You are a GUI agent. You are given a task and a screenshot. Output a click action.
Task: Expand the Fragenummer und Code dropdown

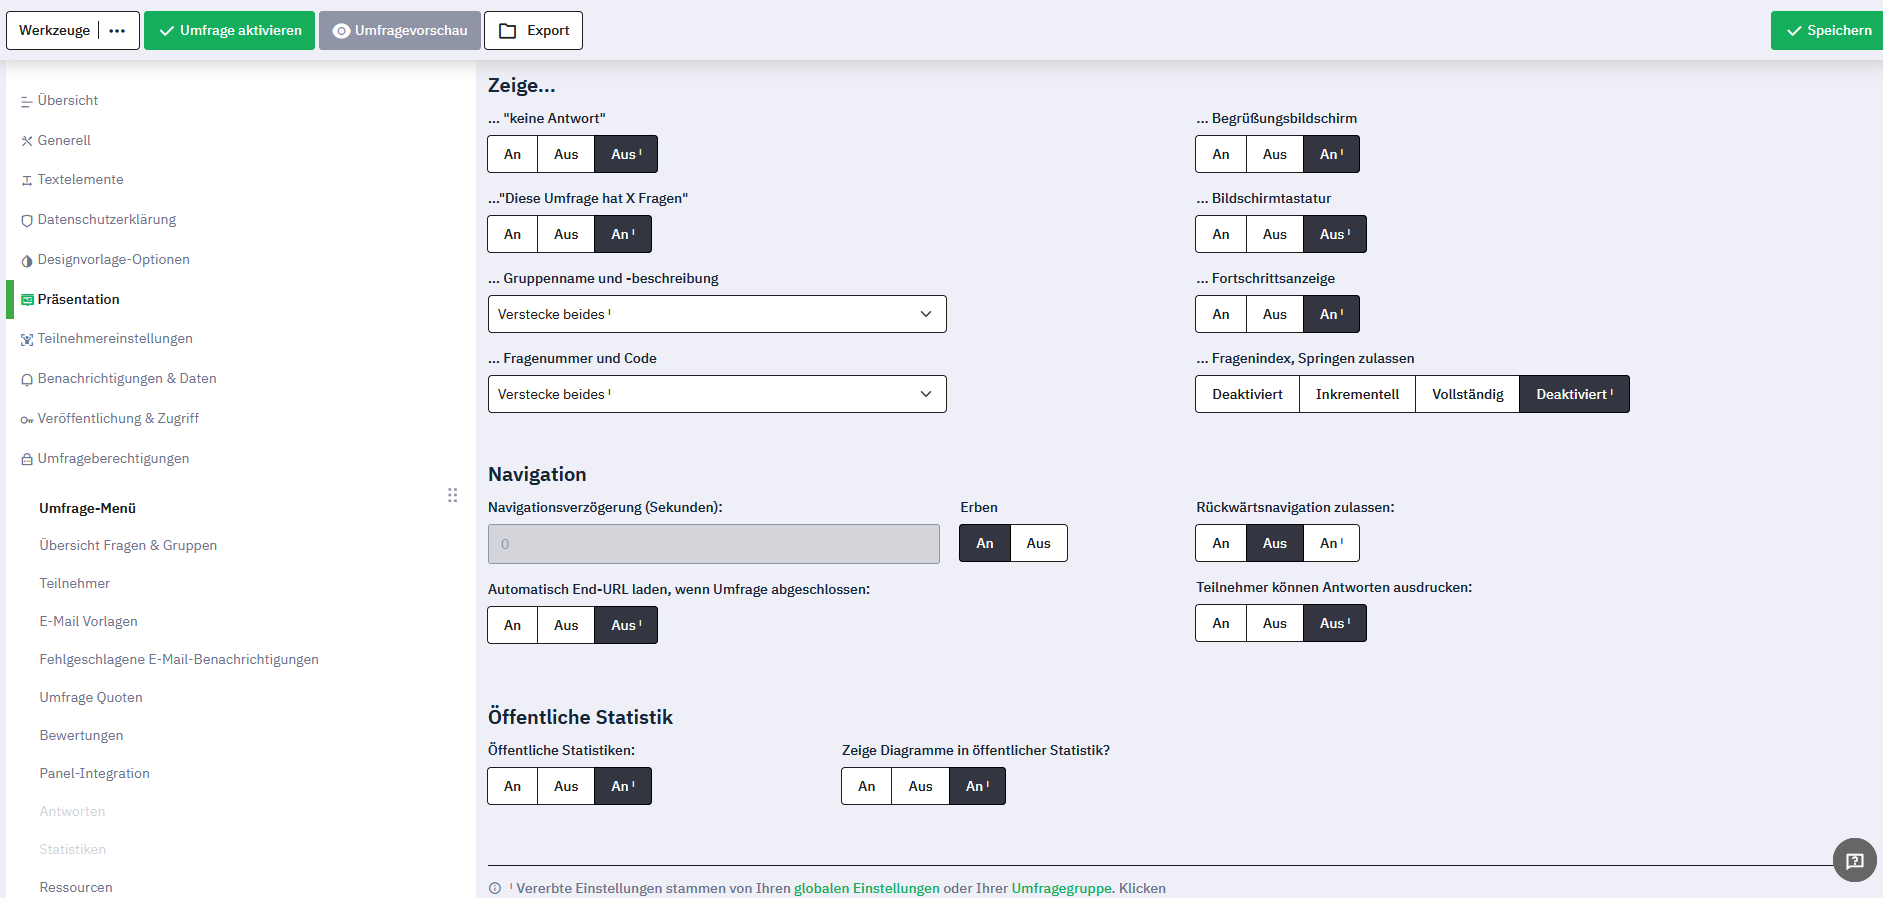(716, 394)
